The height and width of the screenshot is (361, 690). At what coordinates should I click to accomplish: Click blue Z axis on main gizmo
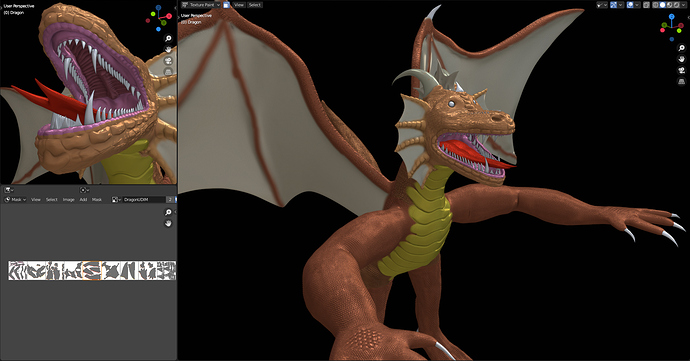[x=672, y=17]
